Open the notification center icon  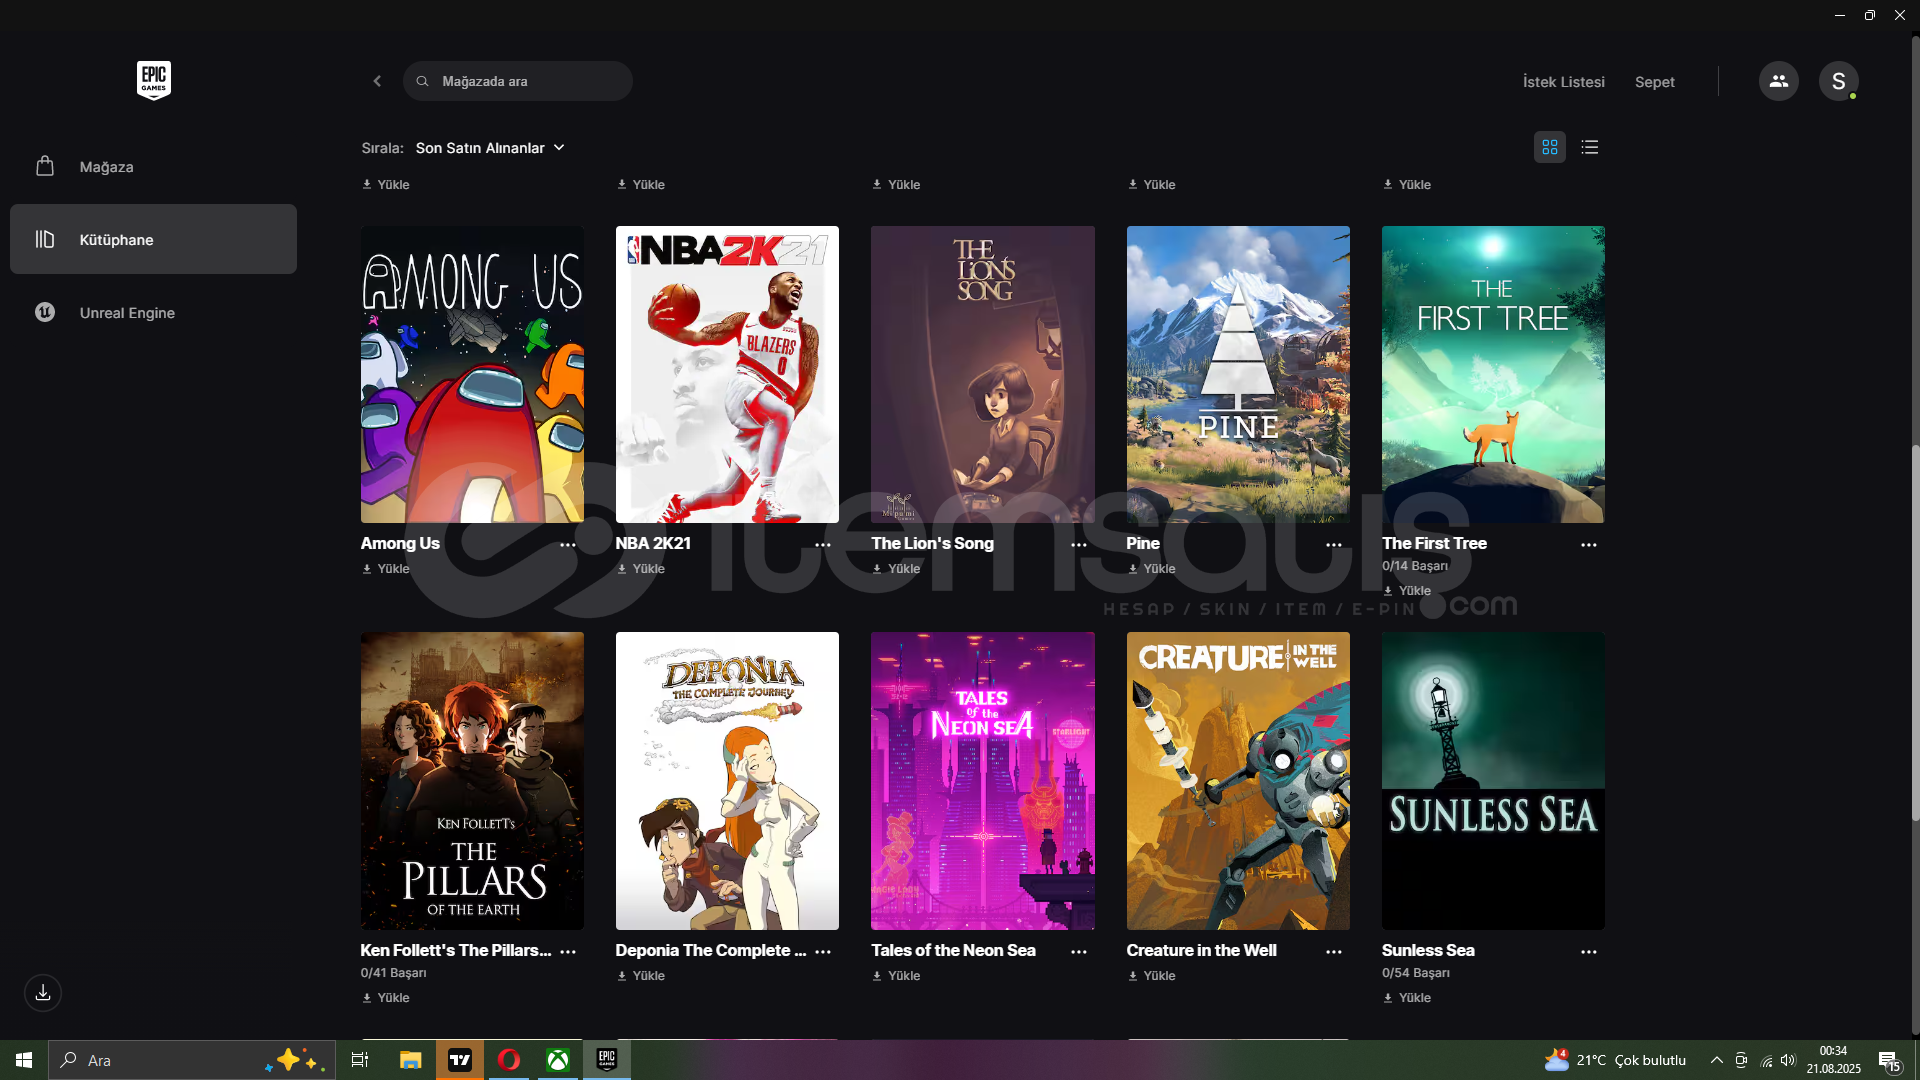(1889, 1060)
